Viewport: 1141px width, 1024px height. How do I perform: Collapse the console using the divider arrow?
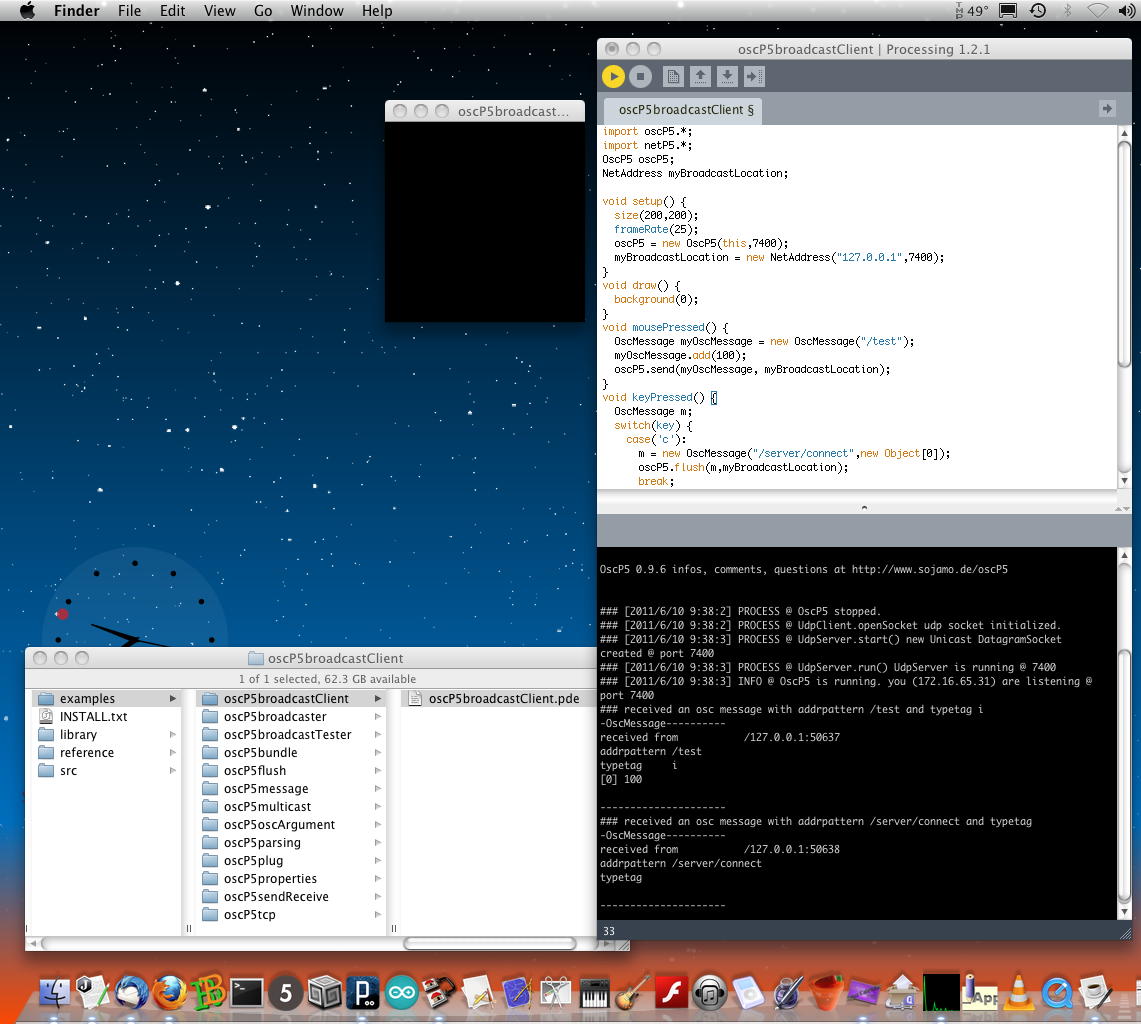pos(864,507)
